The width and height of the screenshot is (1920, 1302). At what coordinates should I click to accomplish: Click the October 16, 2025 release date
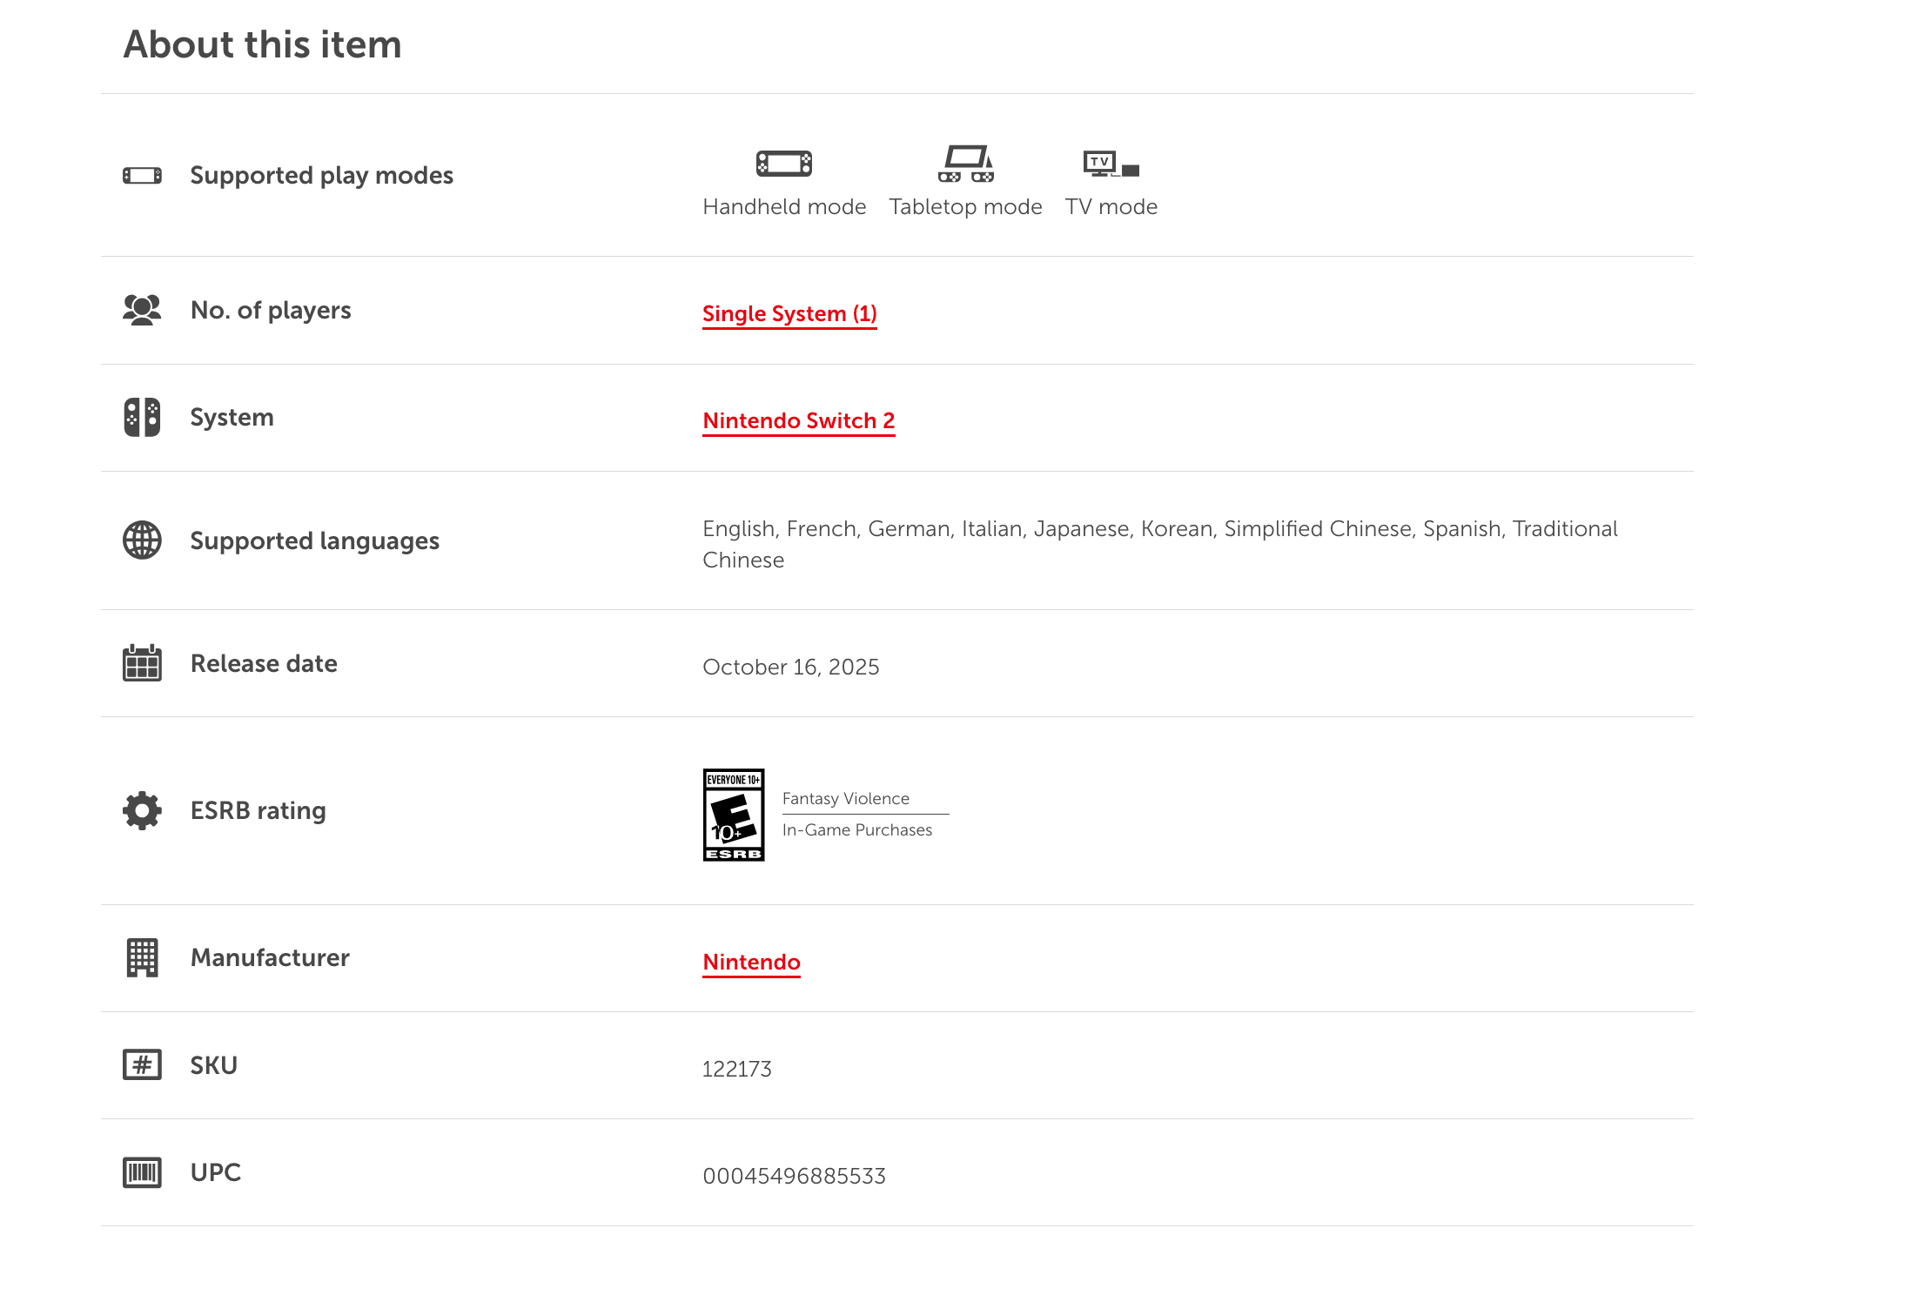point(790,667)
